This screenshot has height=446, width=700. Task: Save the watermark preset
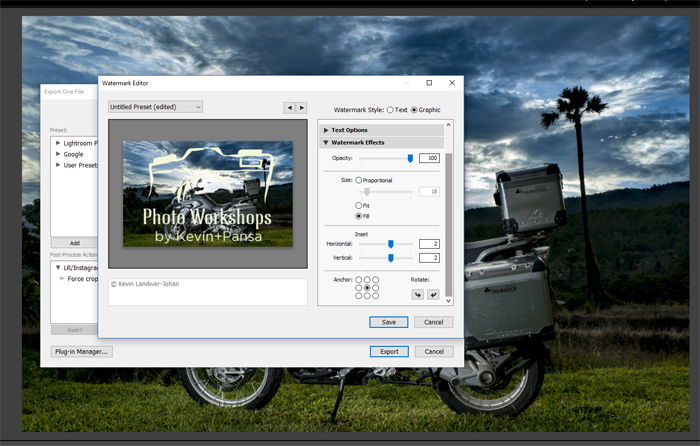click(x=388, y=322)
